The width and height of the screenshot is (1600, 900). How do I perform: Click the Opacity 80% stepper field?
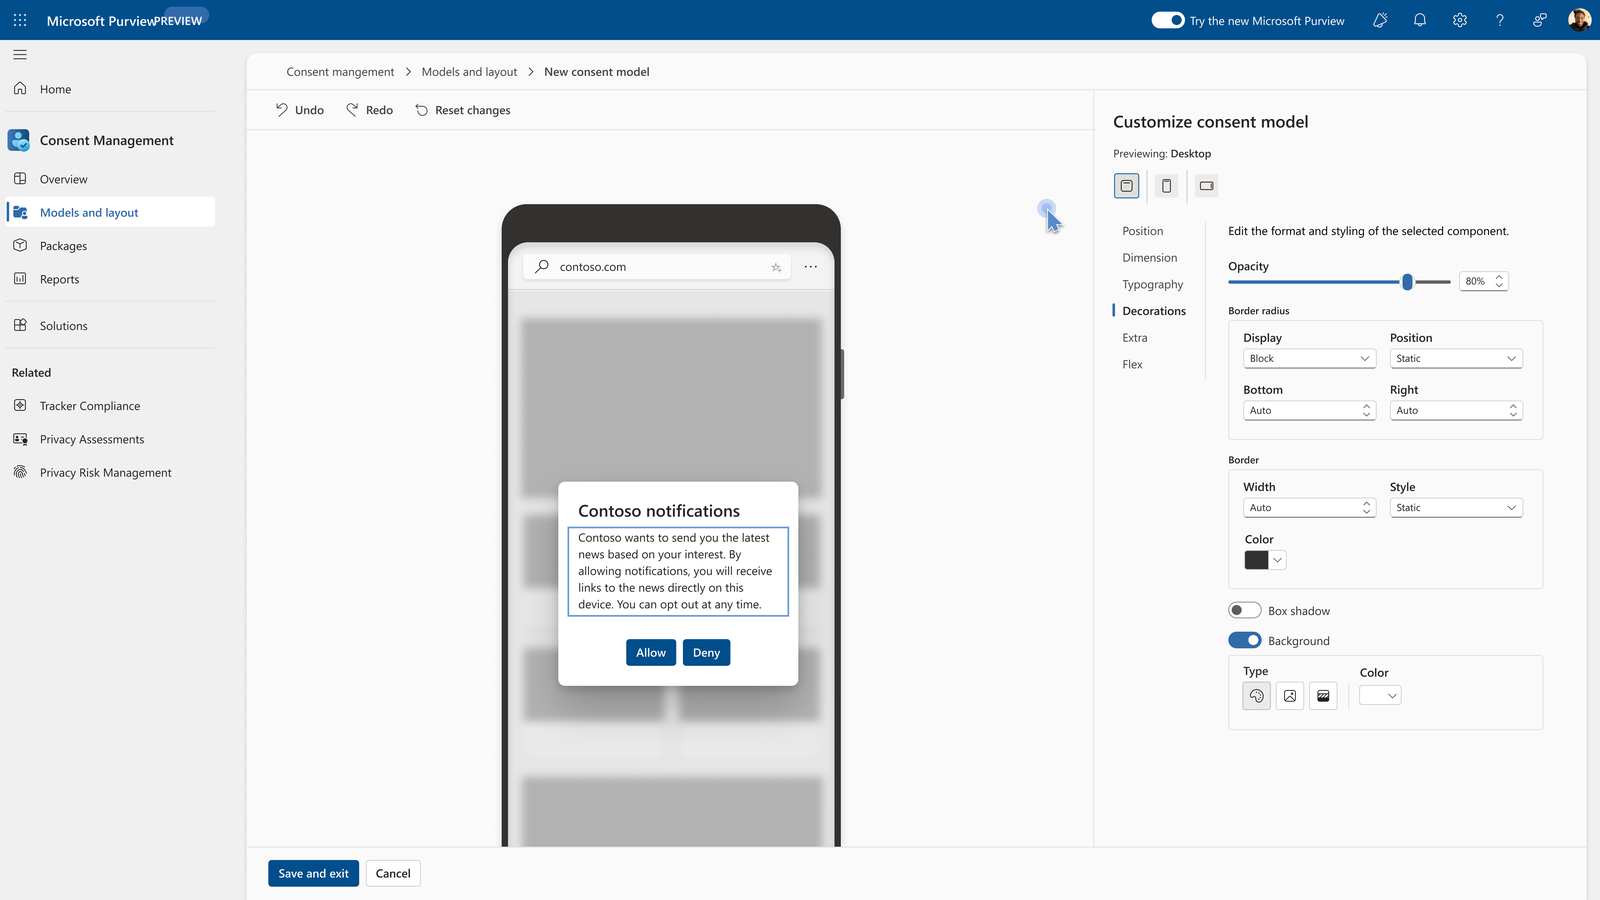point(1484,281)
